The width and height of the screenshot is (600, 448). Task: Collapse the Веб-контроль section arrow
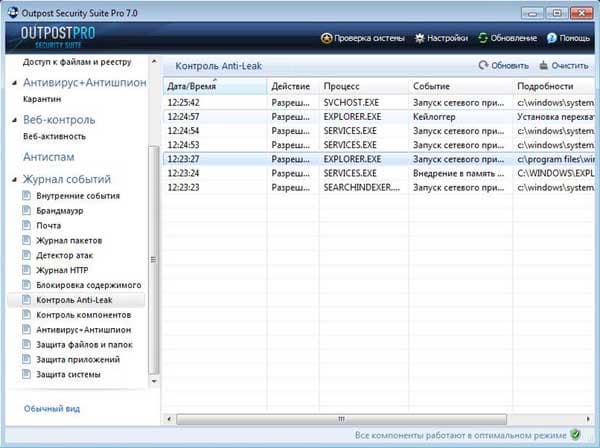[14, 120]
